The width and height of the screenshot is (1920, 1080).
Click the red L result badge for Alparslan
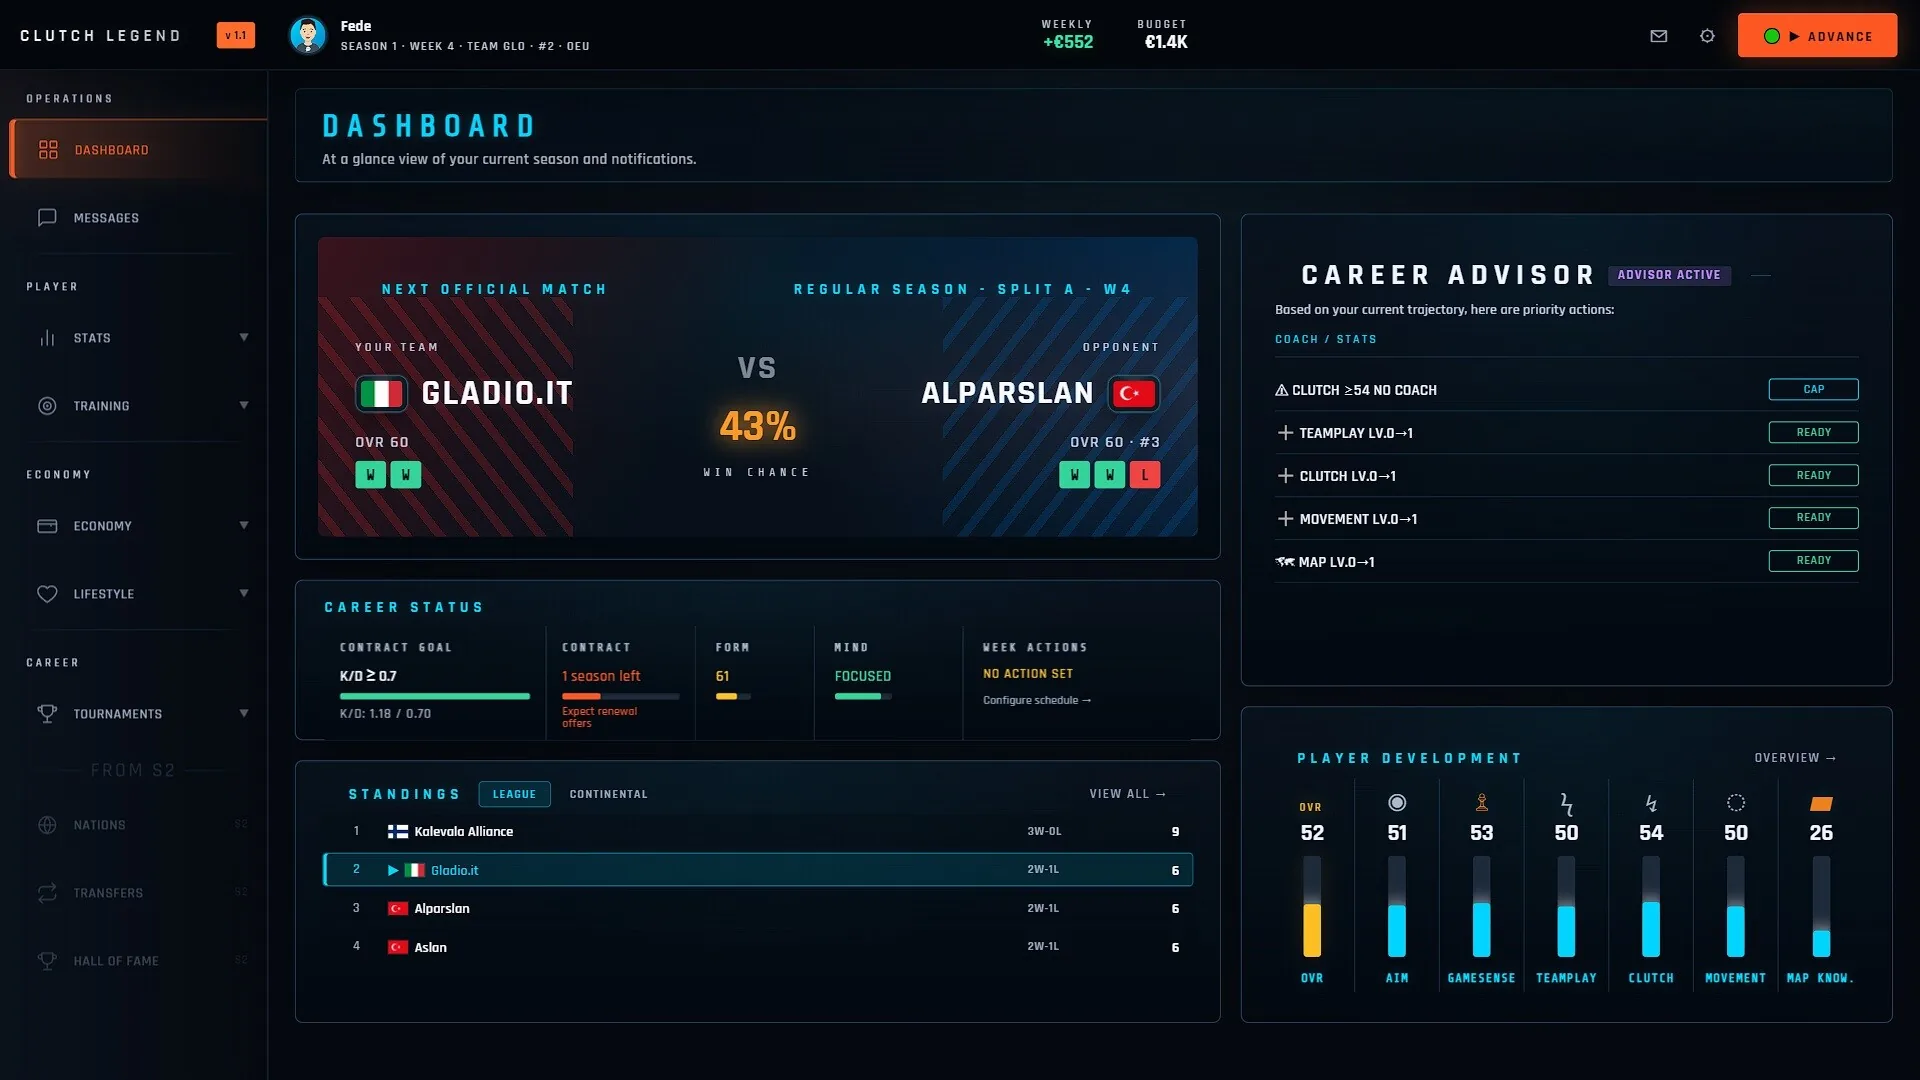tap(1145, 475)
